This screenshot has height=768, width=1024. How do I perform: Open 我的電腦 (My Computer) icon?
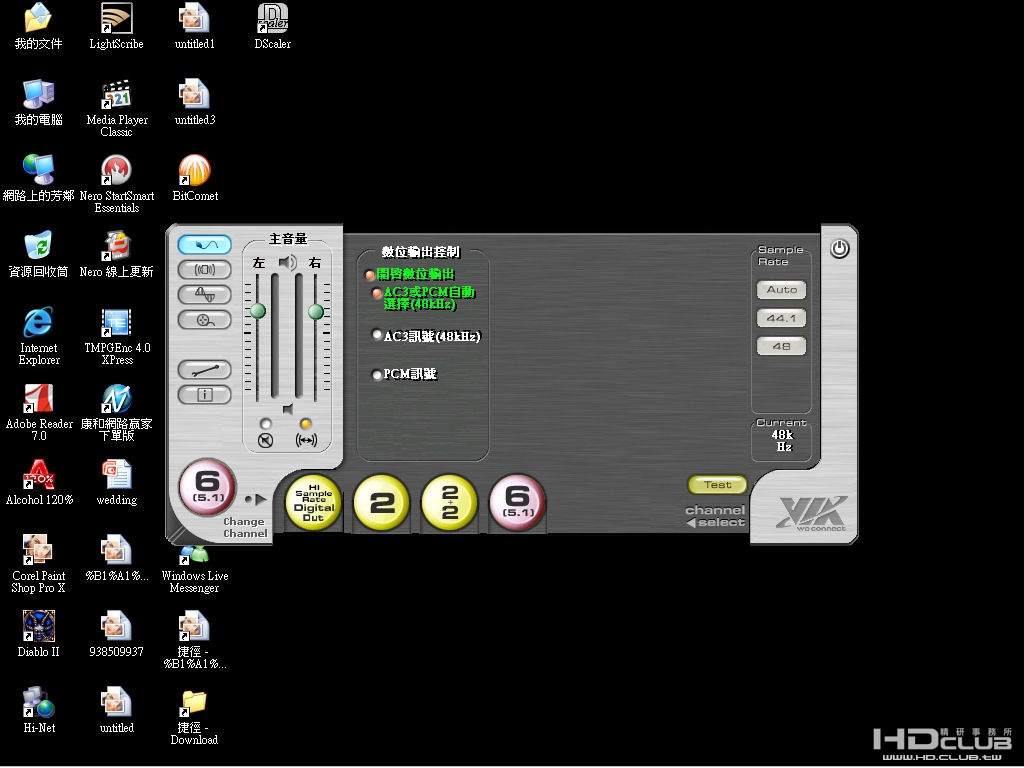[x=39, y=102]
